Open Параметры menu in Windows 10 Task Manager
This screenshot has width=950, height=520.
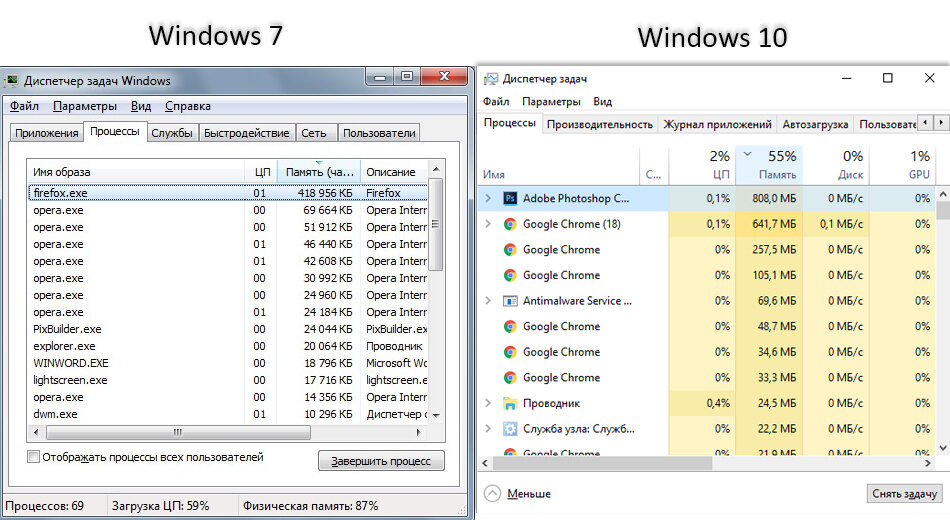click(551, 101)
